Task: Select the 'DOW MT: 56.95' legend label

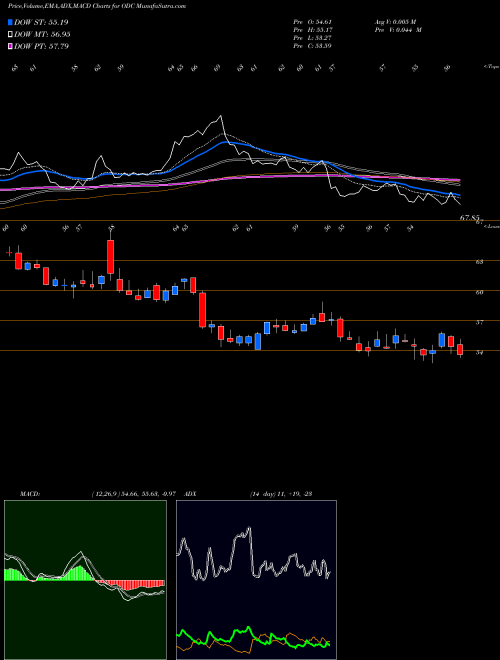Action: click(x=42, y=35)
